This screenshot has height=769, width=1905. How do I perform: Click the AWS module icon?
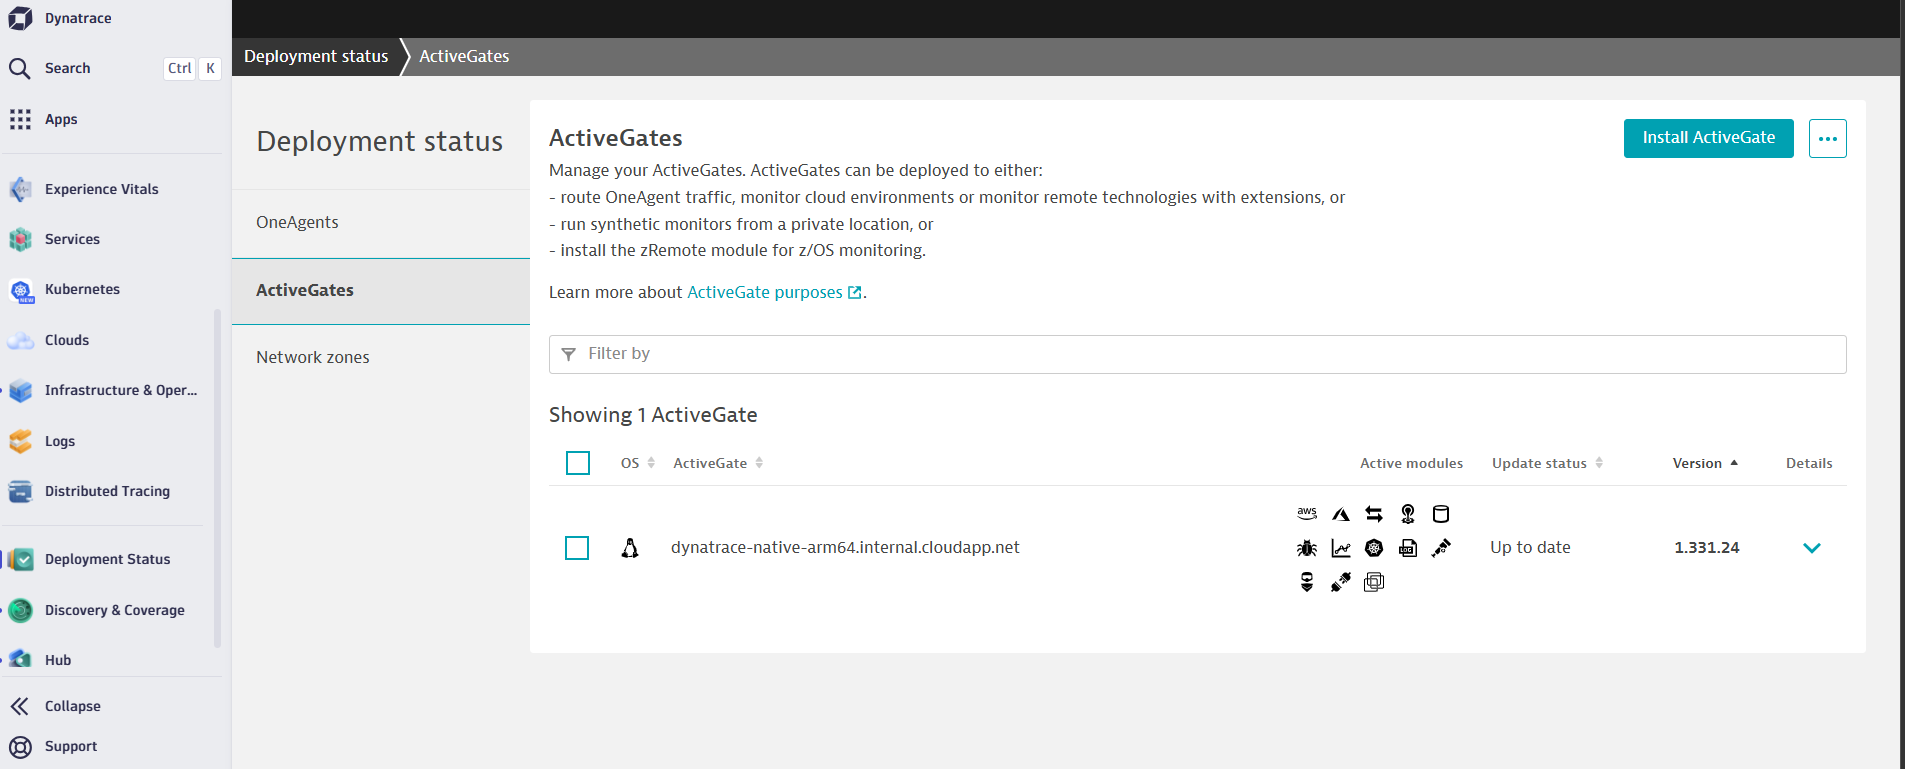pos(1307,513)
